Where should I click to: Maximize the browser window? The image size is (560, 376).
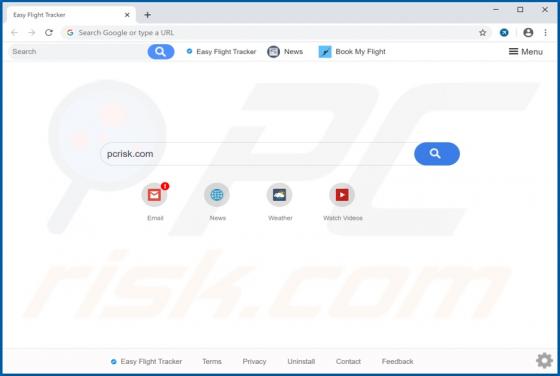520,10
